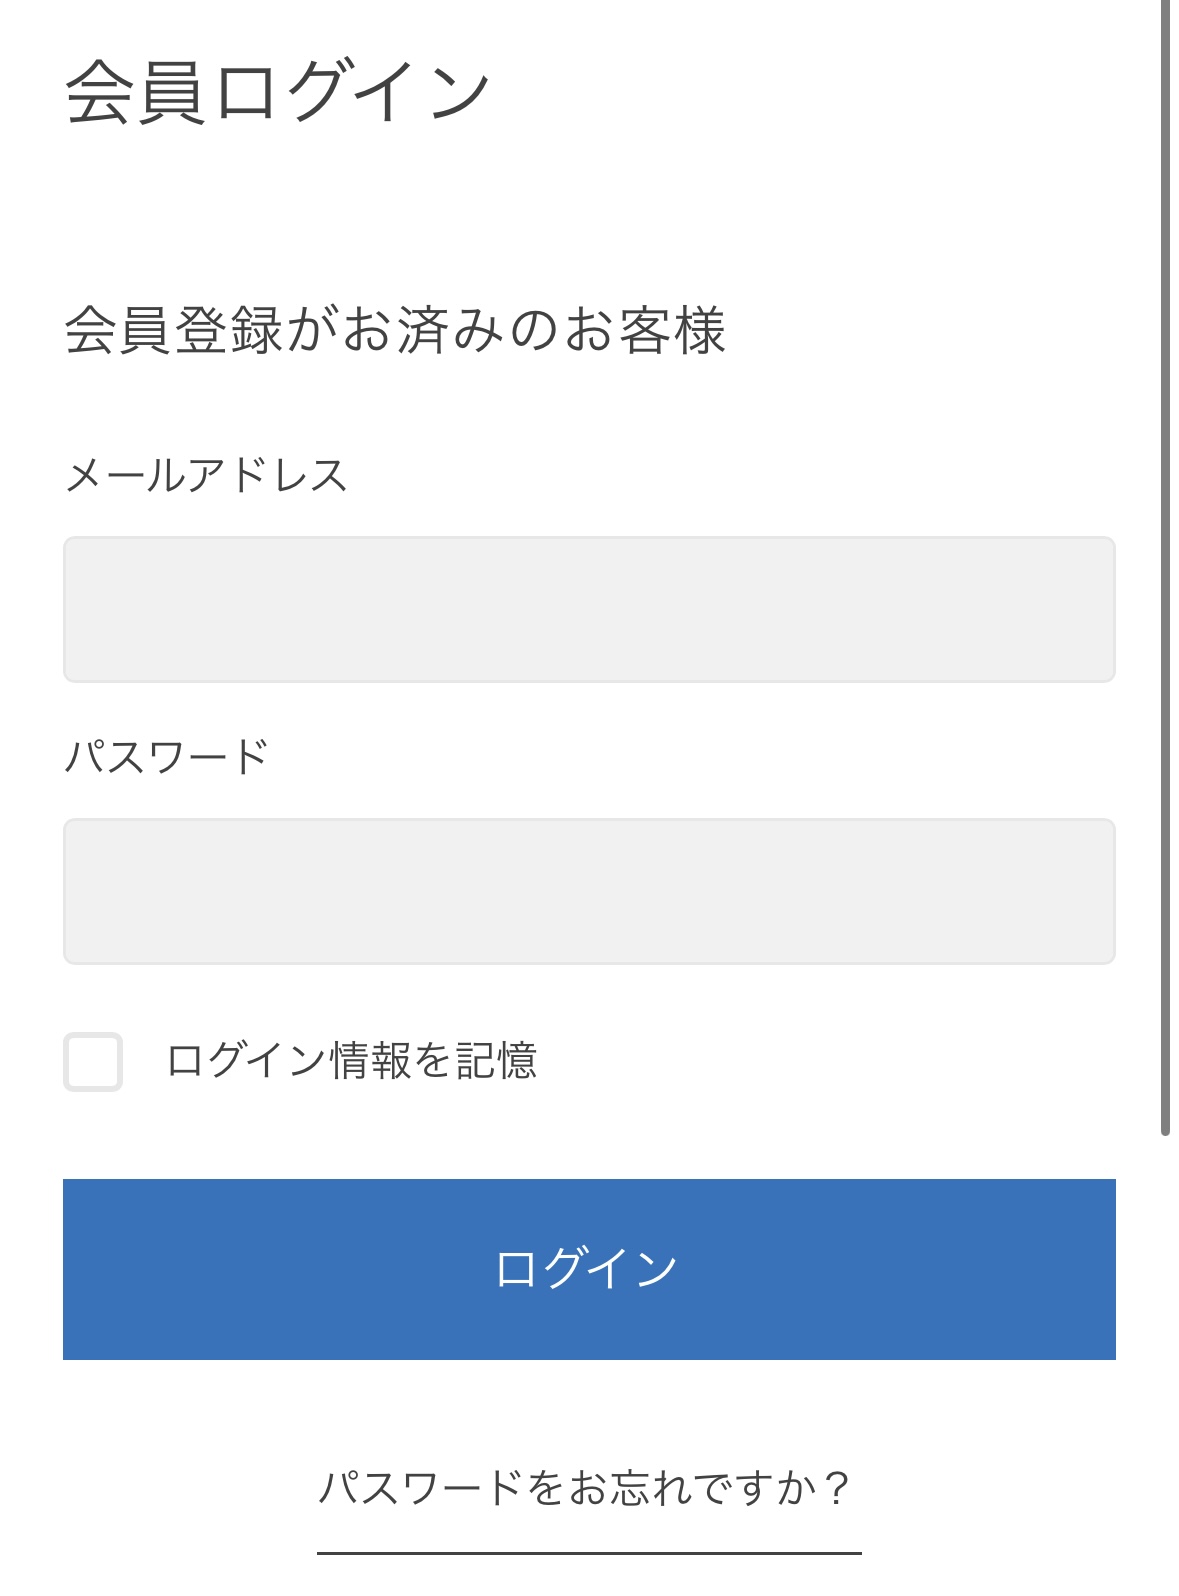Click the メールアドレス input field
Image resolution: width=1179 pixels, height=1596 pixels.
589,610
